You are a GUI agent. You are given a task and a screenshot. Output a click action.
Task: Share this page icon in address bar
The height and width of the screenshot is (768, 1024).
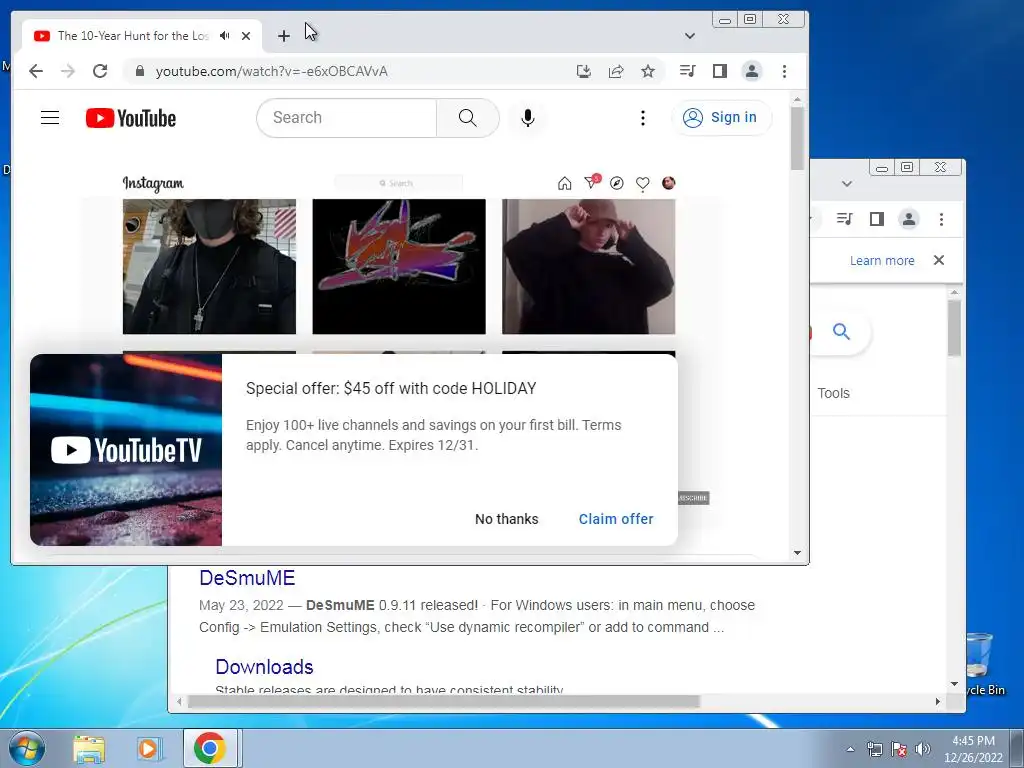point(616,71)
